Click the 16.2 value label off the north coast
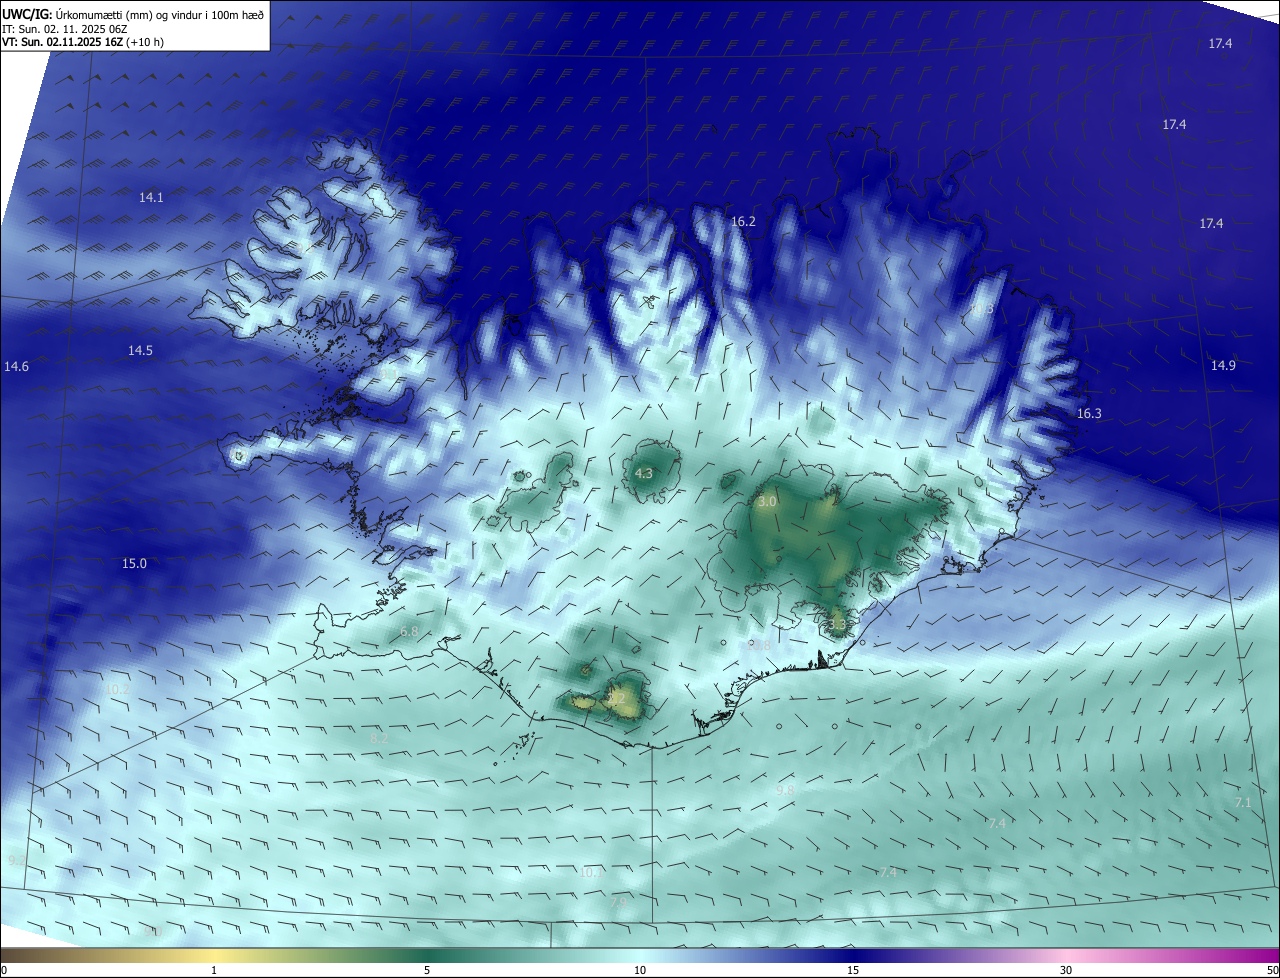This screenshot has width=1280, height=978. click(743, 222)
